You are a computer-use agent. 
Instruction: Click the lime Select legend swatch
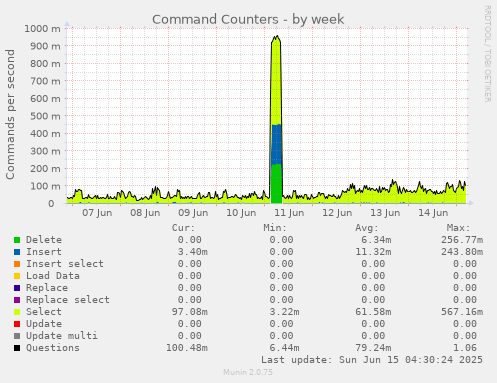[x=17, y=312]
